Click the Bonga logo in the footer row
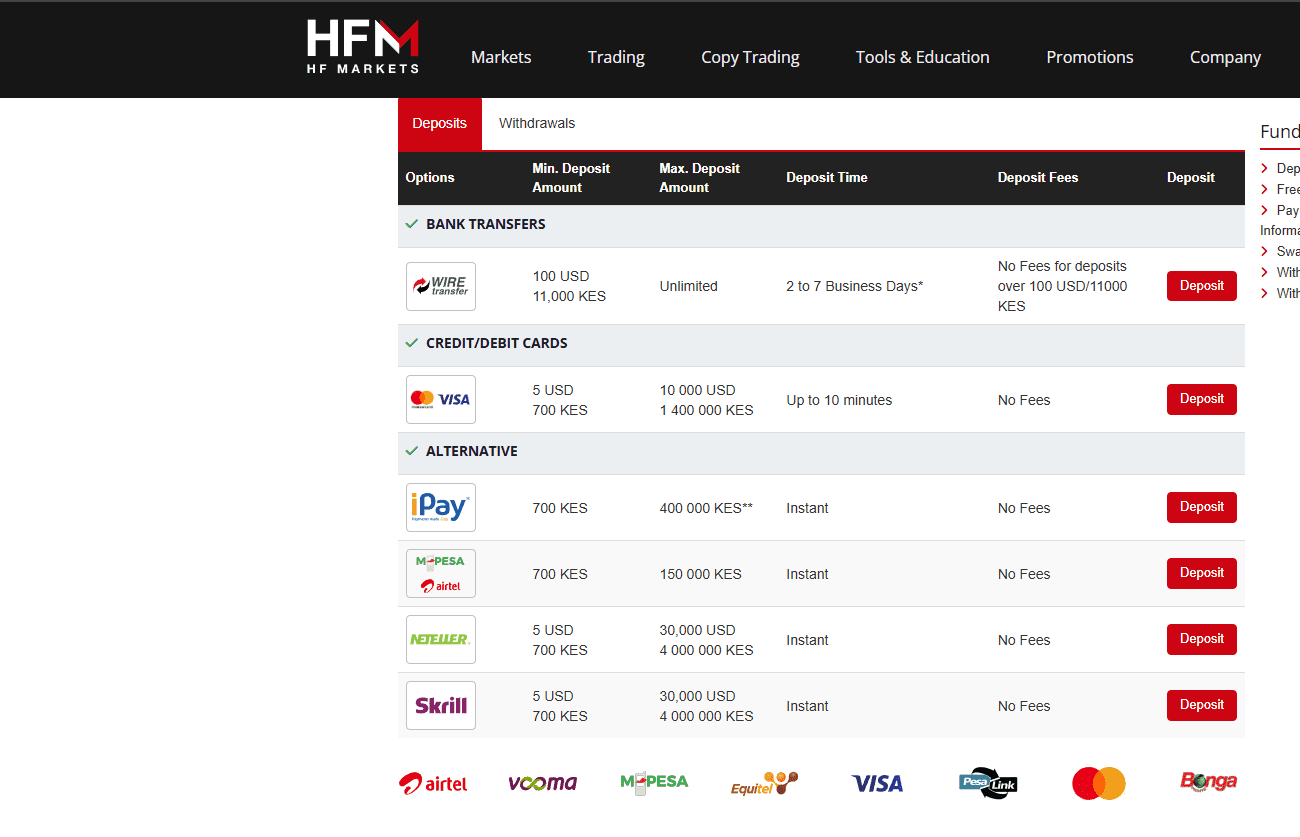 pos(1207,783)
